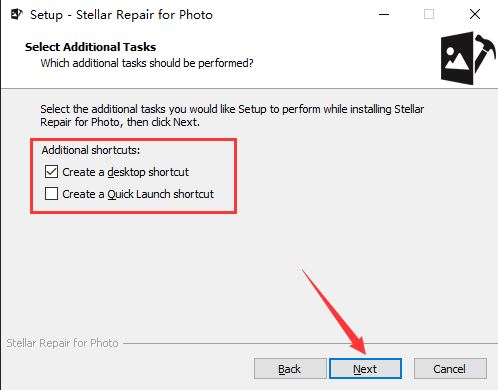This screenshot has width=498, height=390.
Task: Click the hammer in the Stellar logo
Action: point(484,52)
